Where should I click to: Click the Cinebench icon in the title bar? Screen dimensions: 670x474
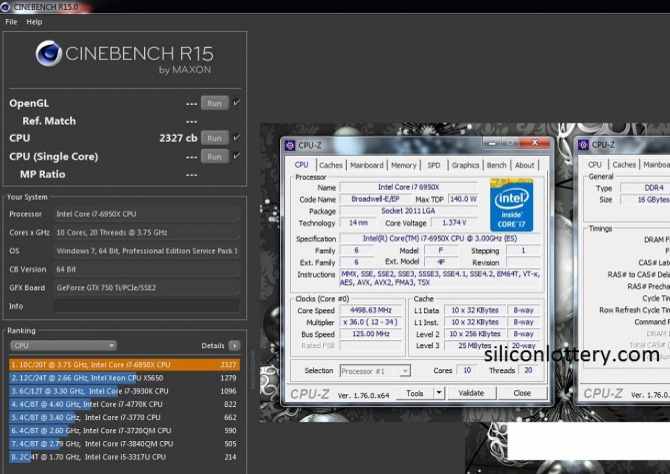click(5, 6)
